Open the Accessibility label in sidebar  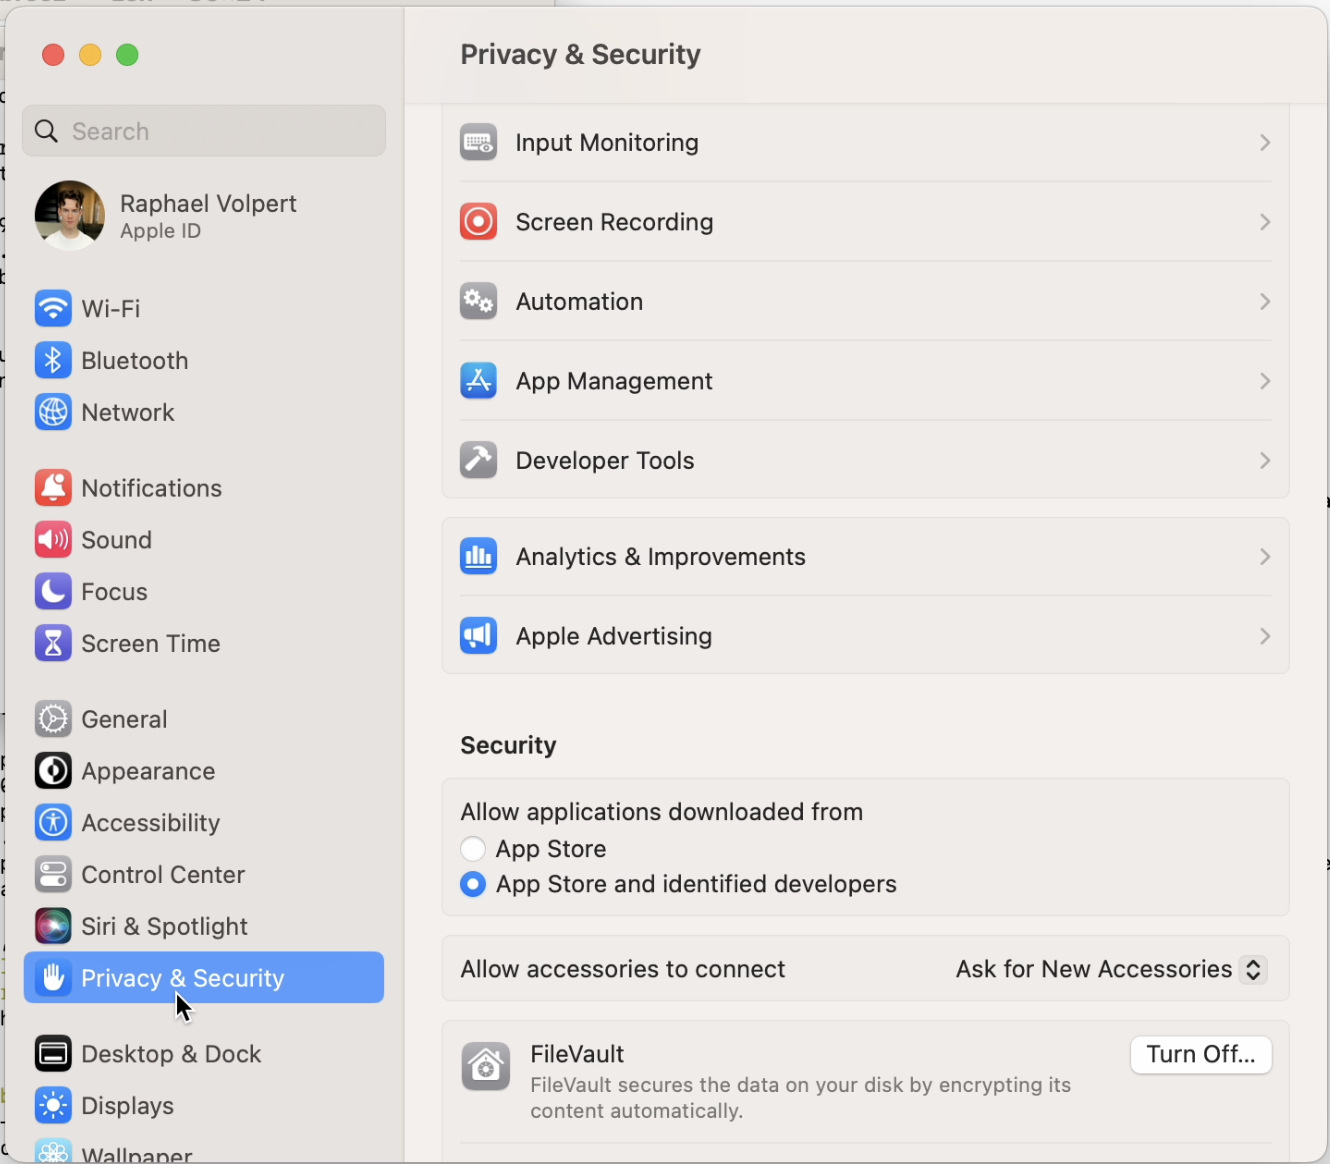151,823
